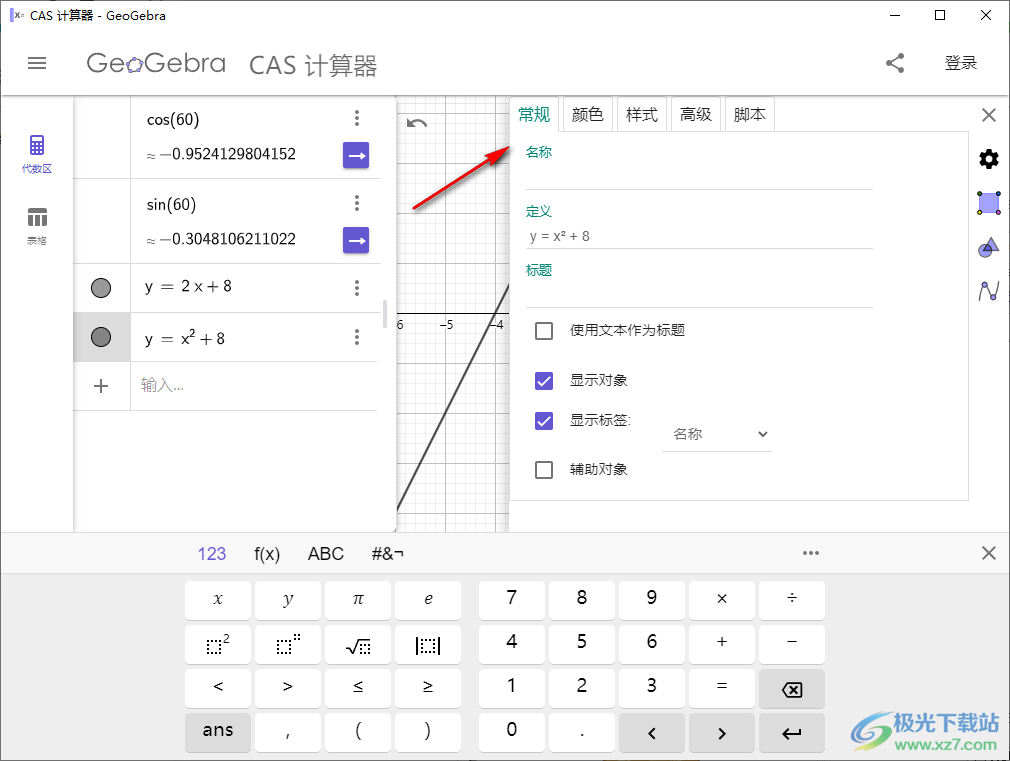Open the graphics settings gear icon
Viewport: 1010px width, 761px height.
(x=988, y=158)
